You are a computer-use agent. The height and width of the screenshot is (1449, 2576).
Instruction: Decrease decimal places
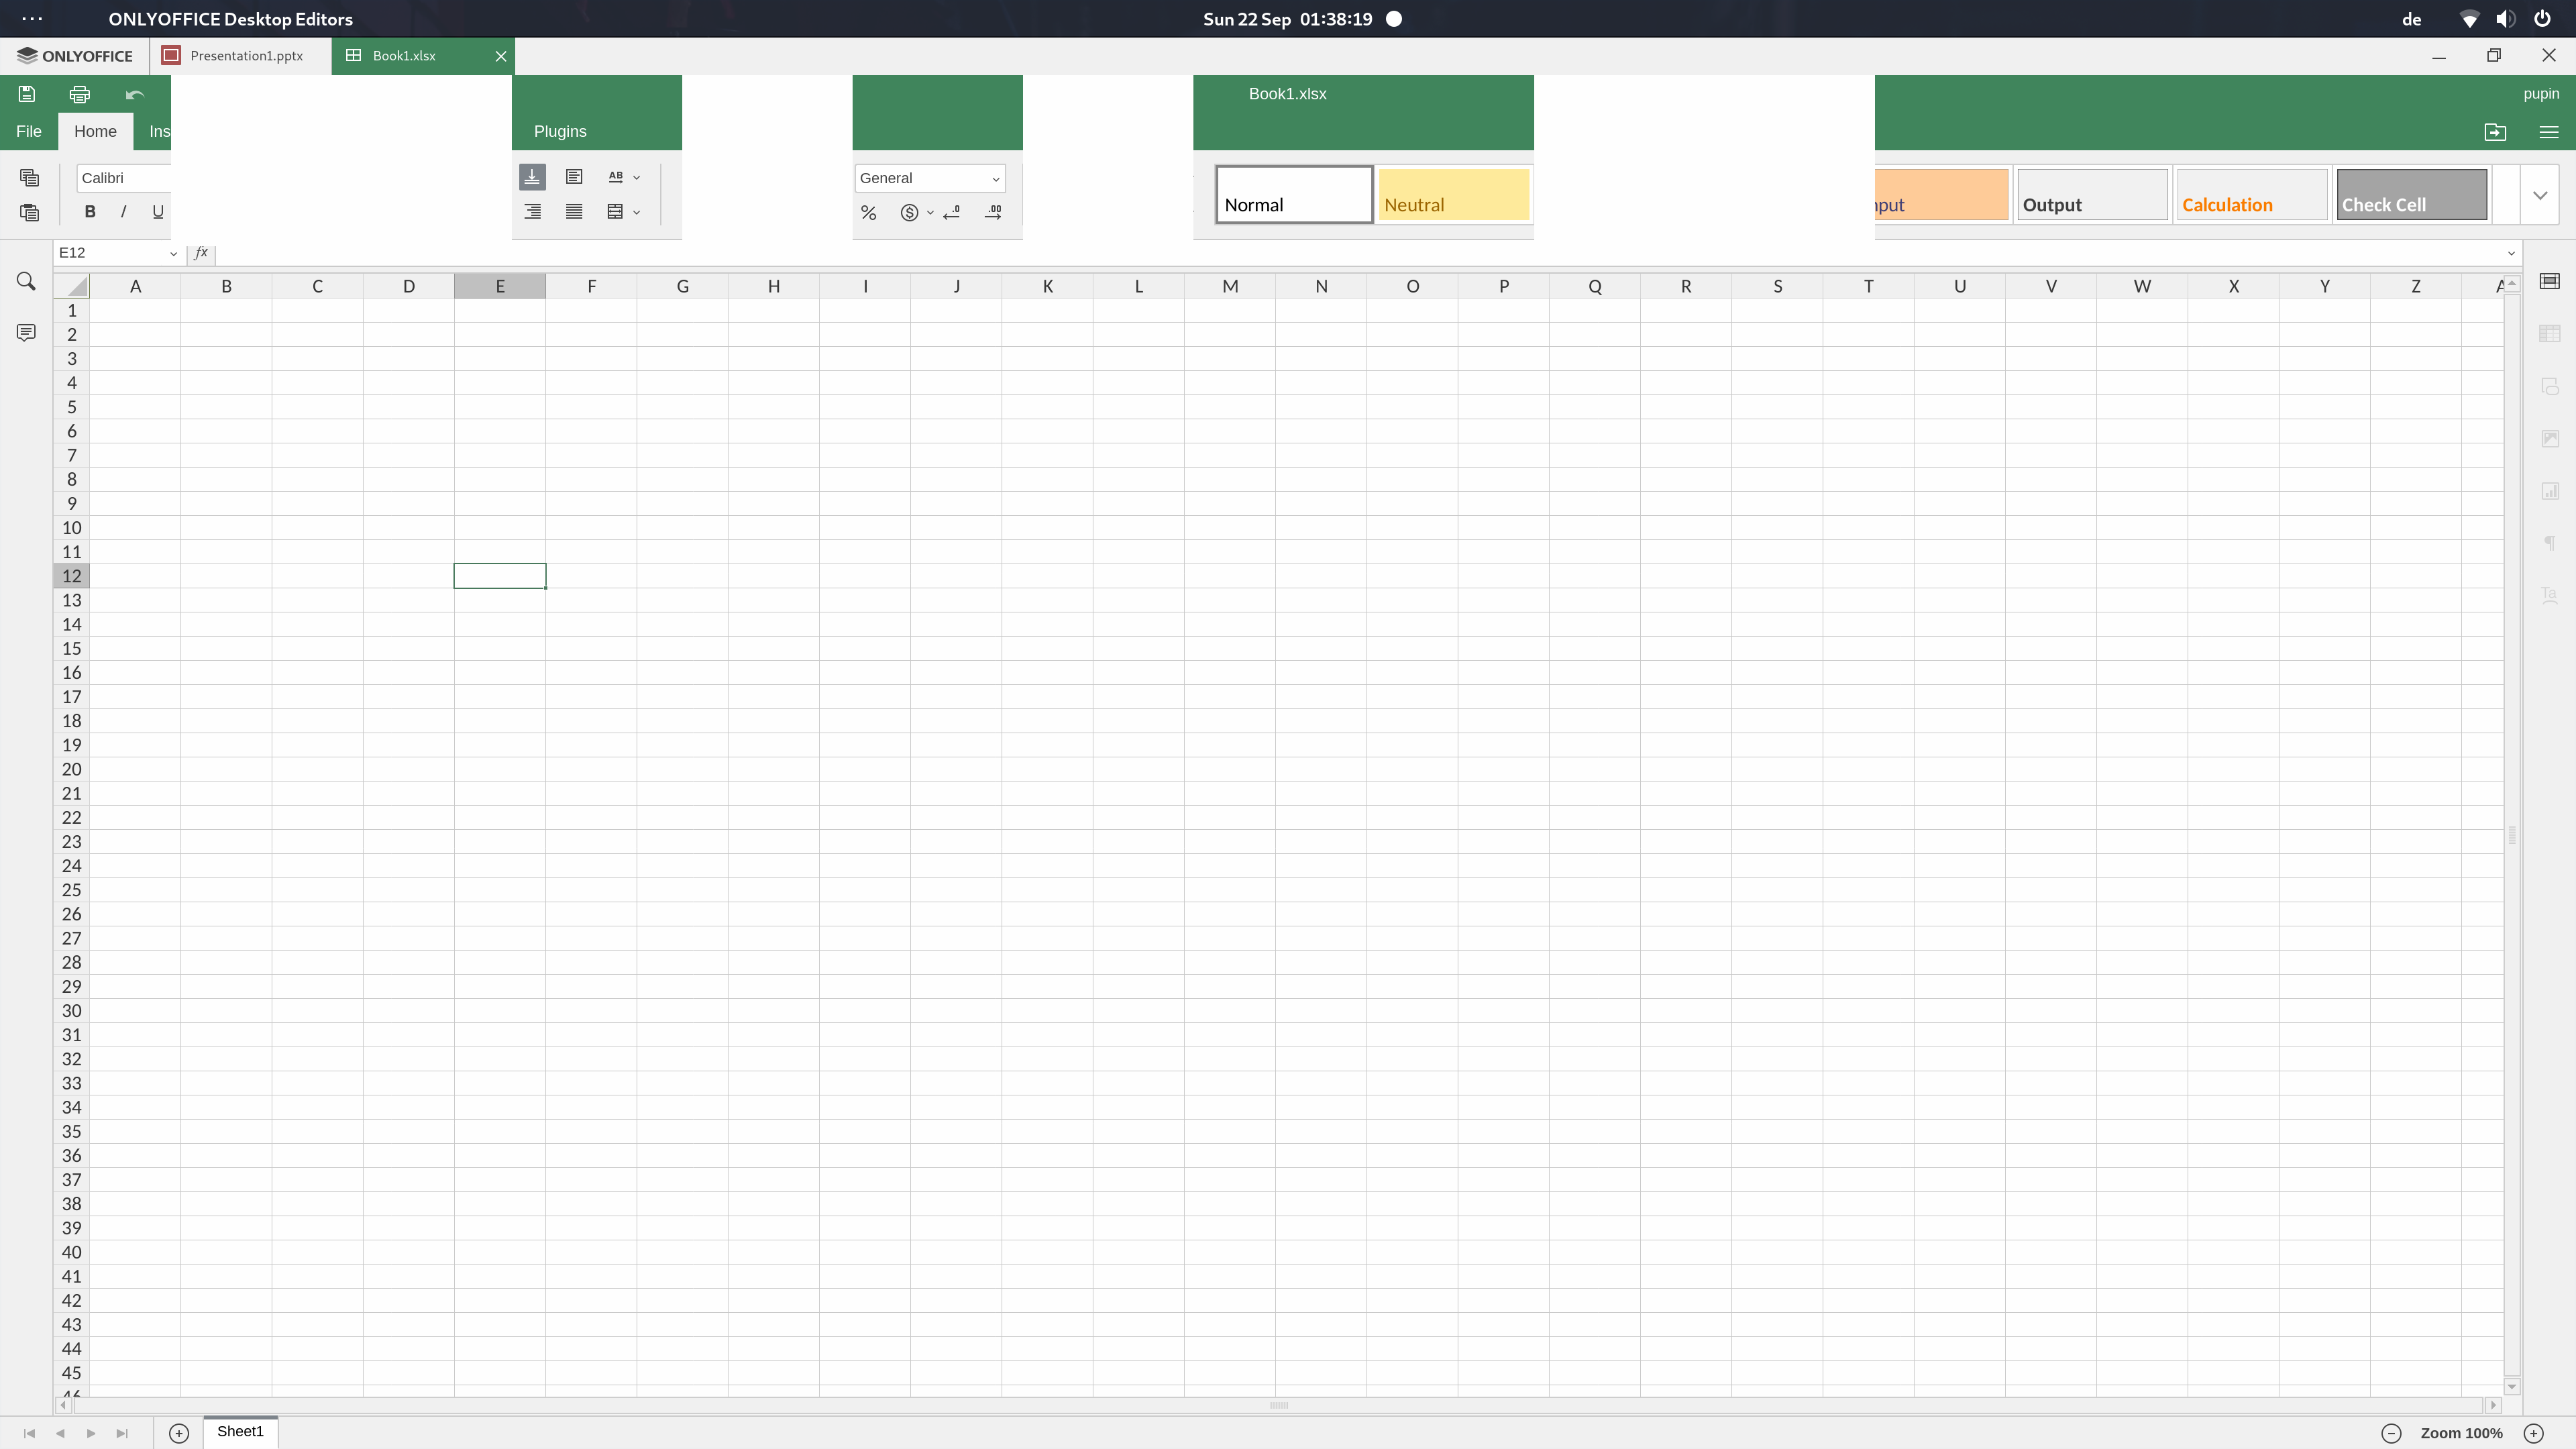pyautogui.click(x=952, y=212)
